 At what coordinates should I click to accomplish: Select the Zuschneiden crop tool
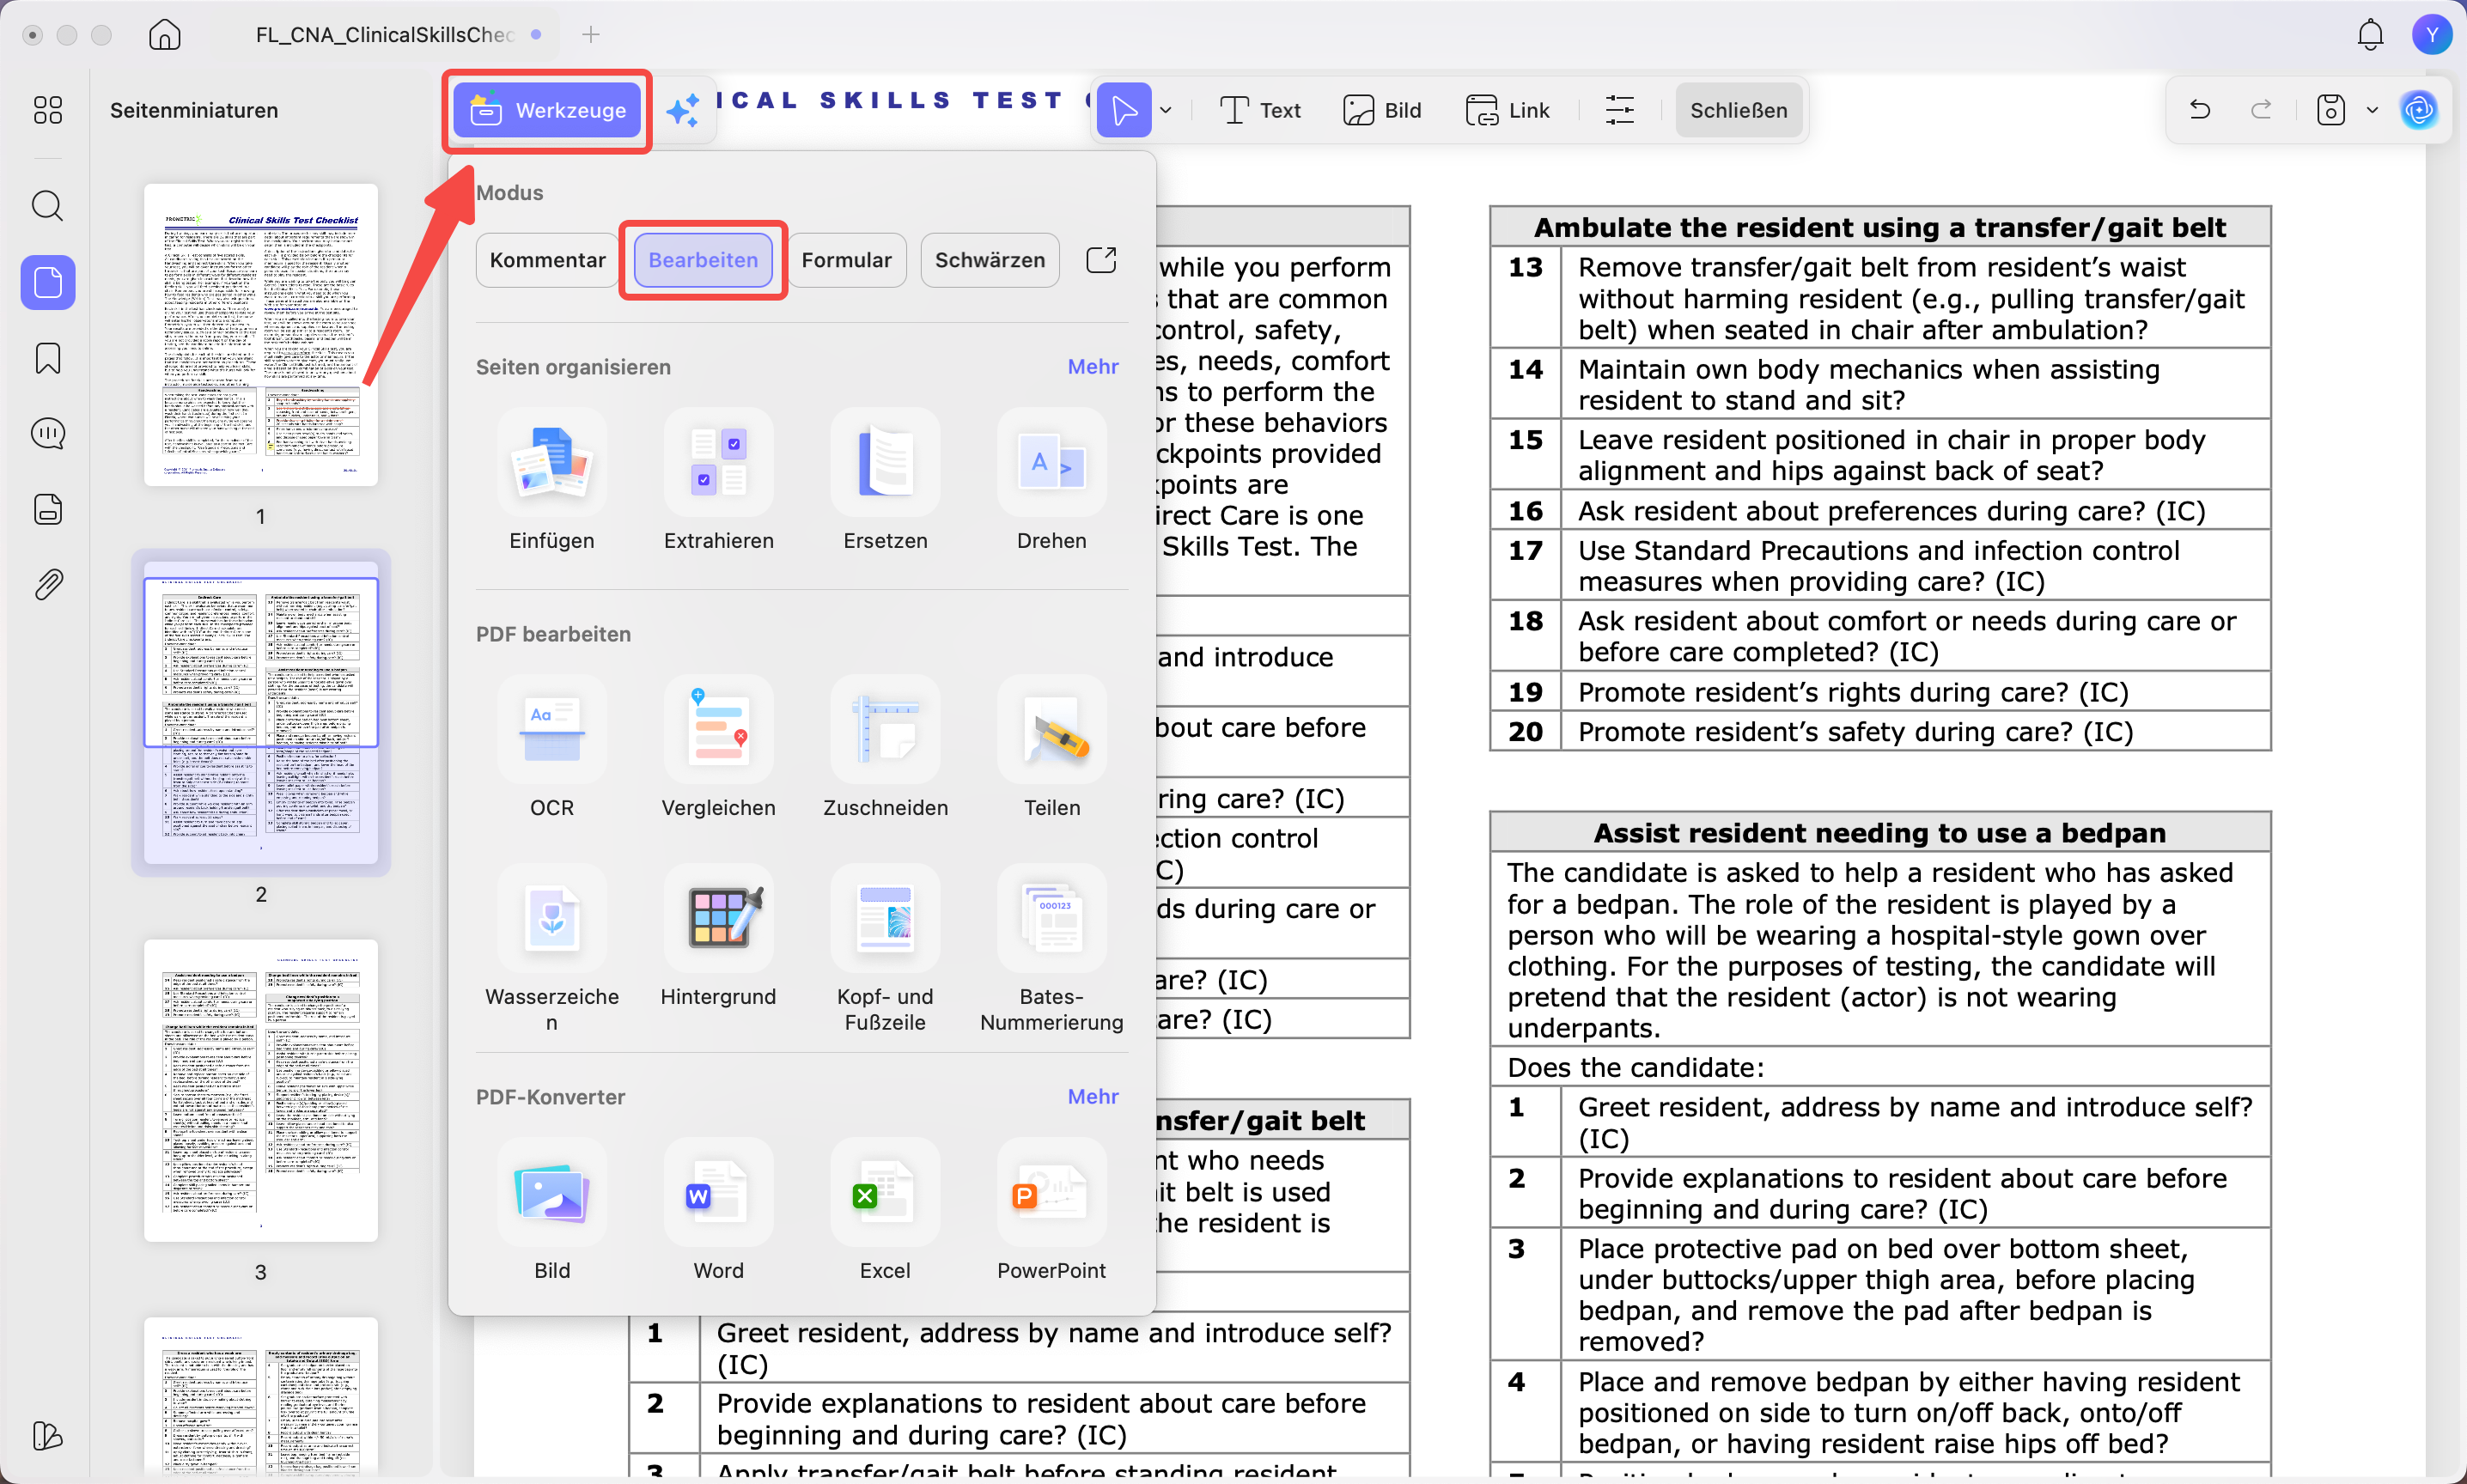(x=885, y=748)
